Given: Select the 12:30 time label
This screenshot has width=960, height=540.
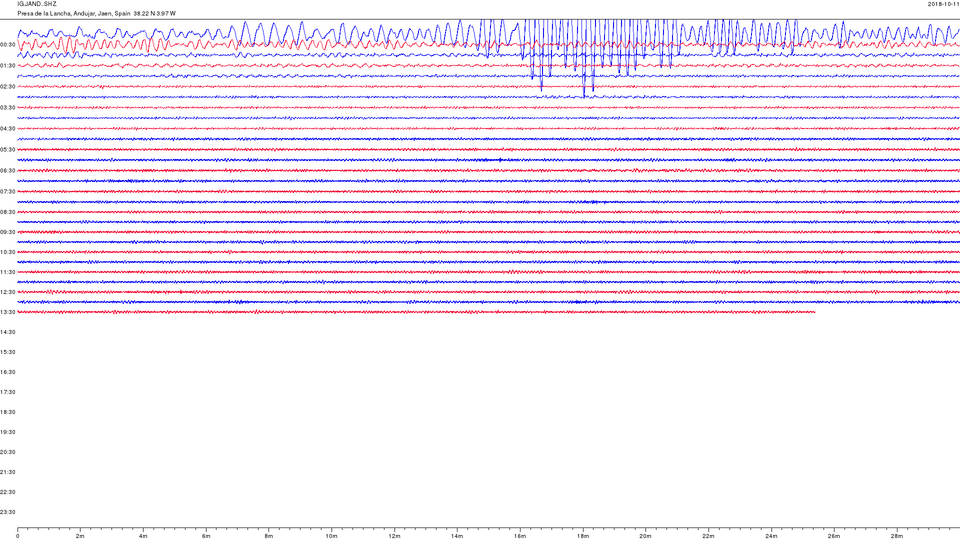Looking at the screenshot, I should (x=7, y=292).
